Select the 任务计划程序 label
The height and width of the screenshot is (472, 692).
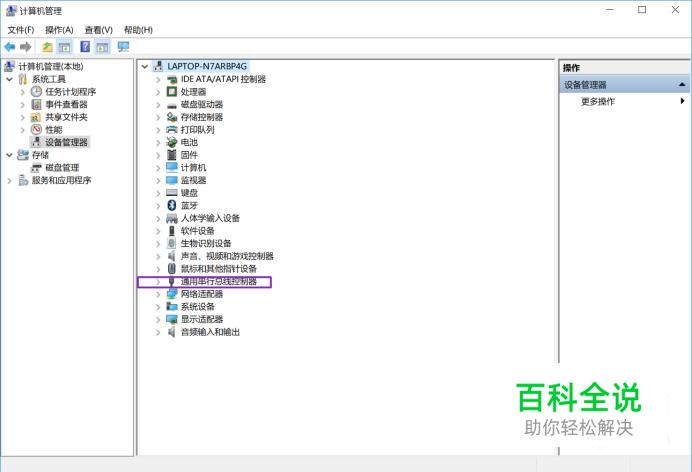click(71, 92)
